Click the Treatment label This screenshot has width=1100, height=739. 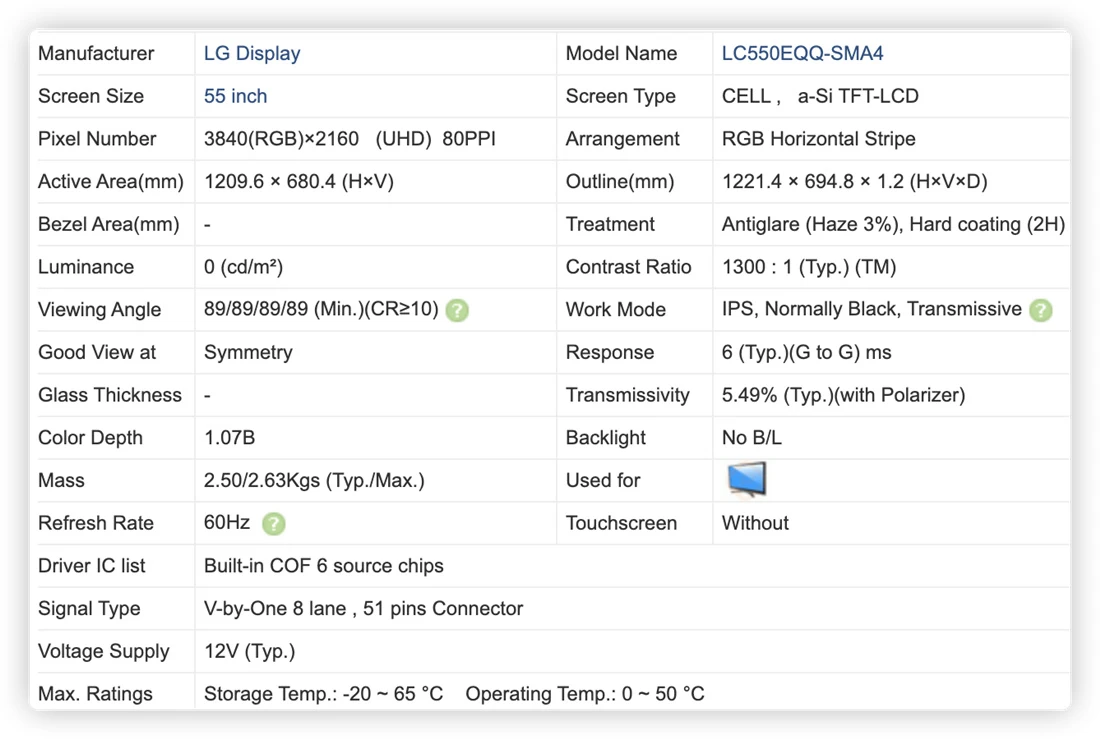pos(610,225)
